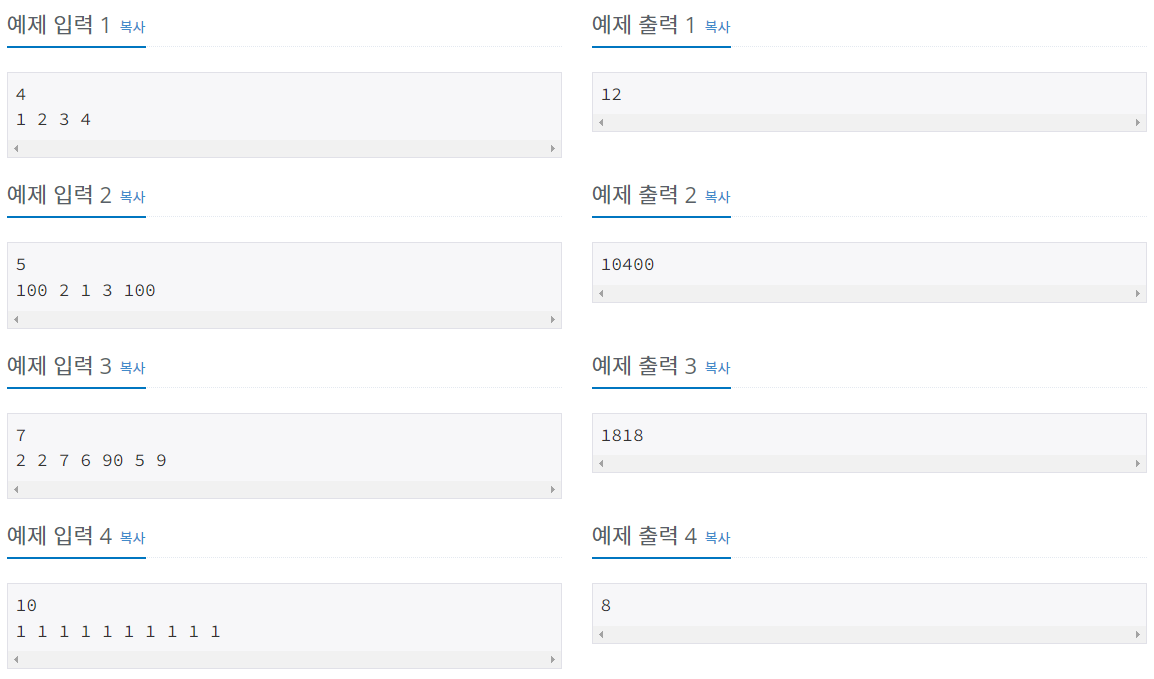Copy example output 2 via 복사 link

(718, 196)
